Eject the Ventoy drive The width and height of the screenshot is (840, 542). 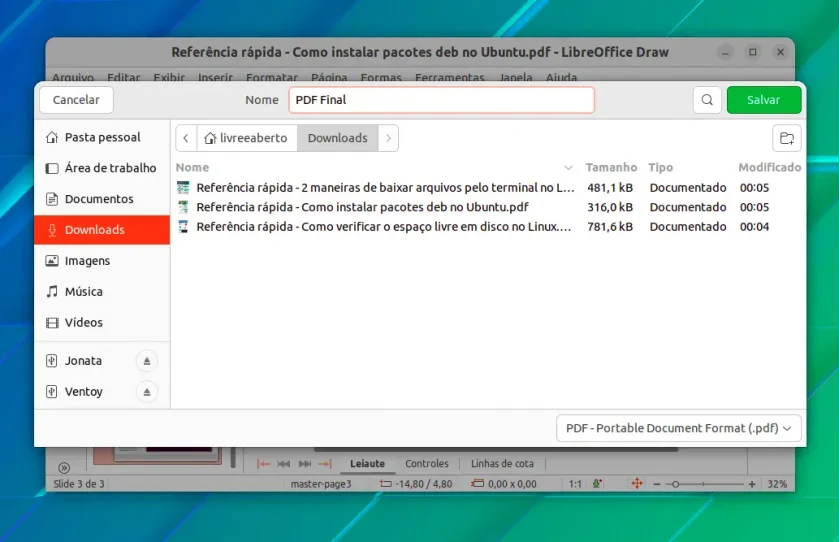(x=147, y=392)
